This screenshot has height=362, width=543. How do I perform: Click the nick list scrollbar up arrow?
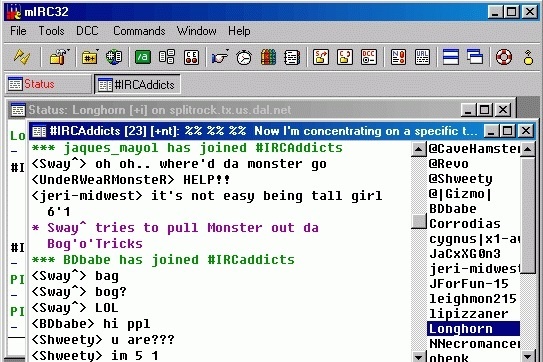point(527,149)
